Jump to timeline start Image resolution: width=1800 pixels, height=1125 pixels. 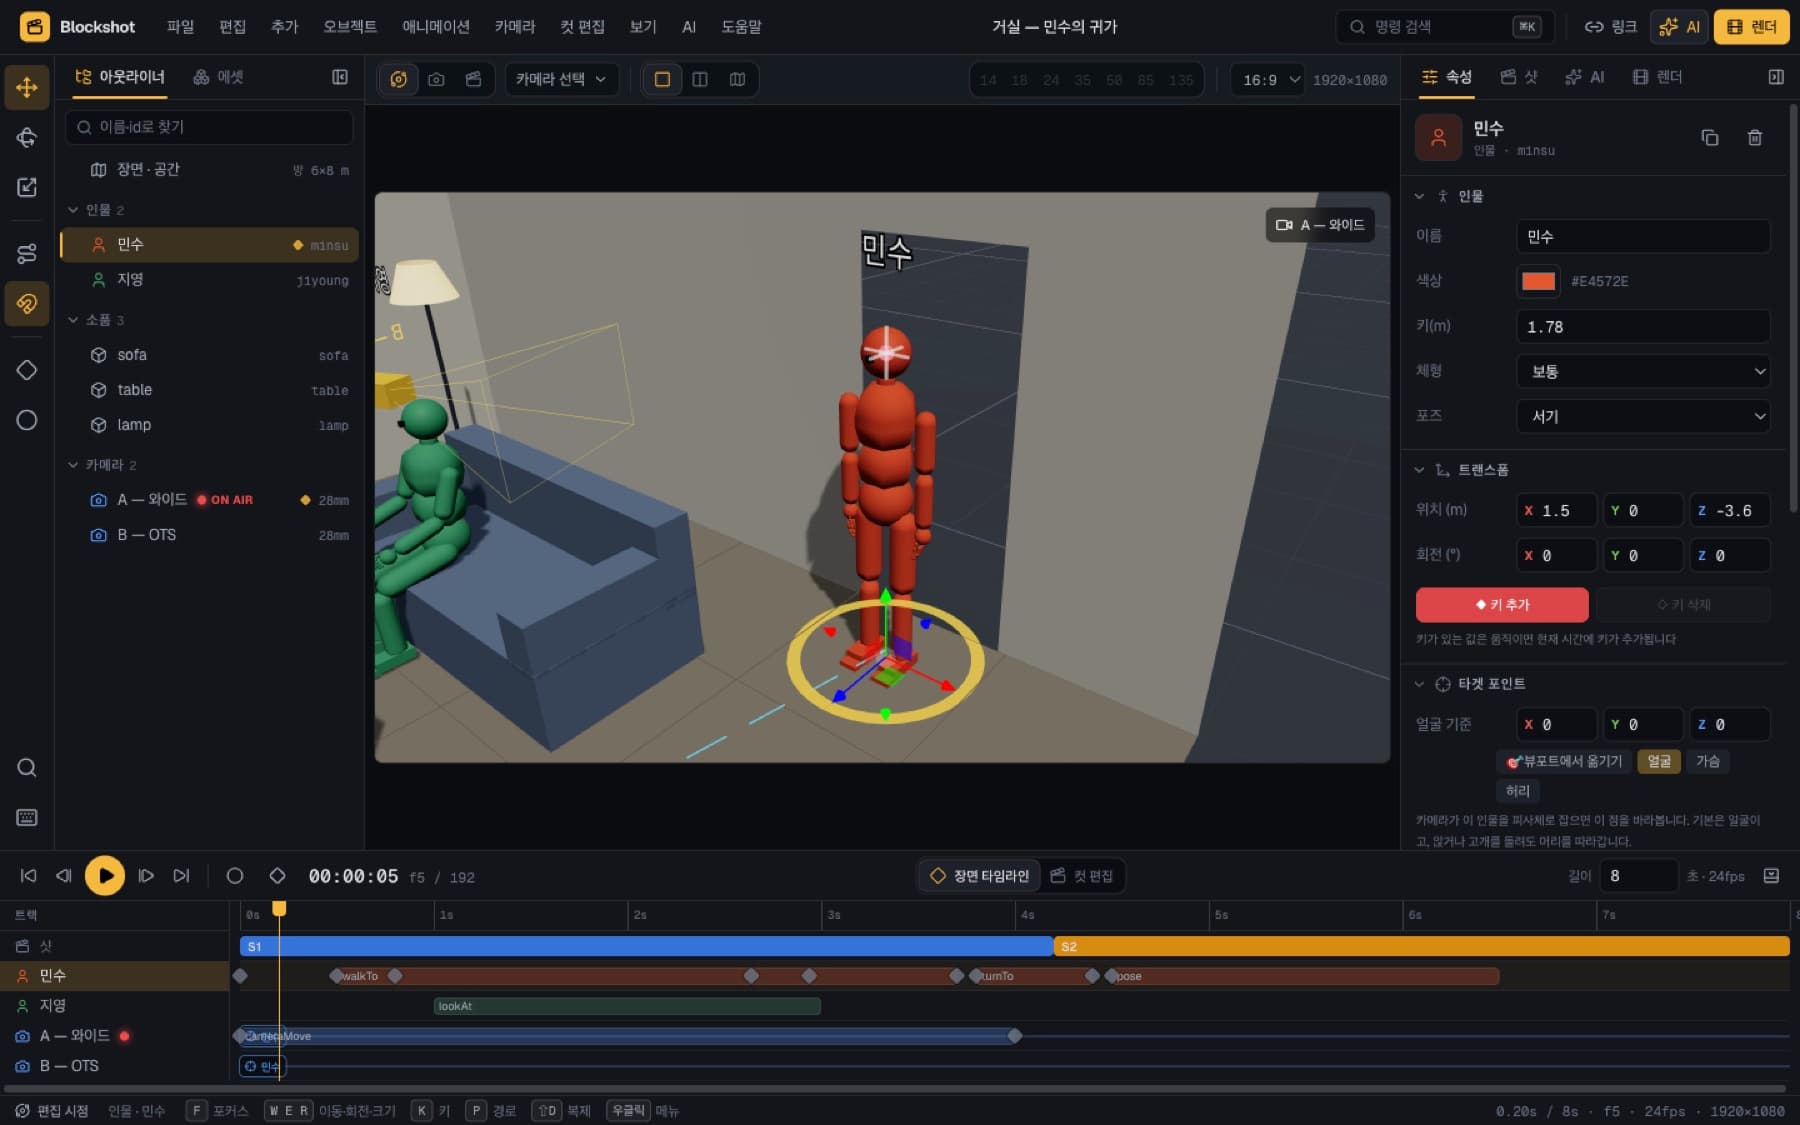[29, 876]
